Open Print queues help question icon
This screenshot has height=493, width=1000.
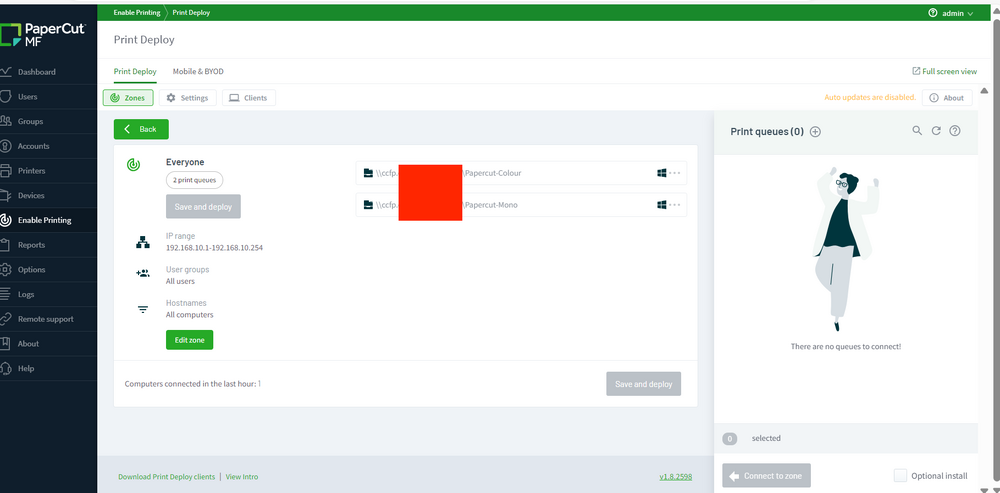click(955, 131)
